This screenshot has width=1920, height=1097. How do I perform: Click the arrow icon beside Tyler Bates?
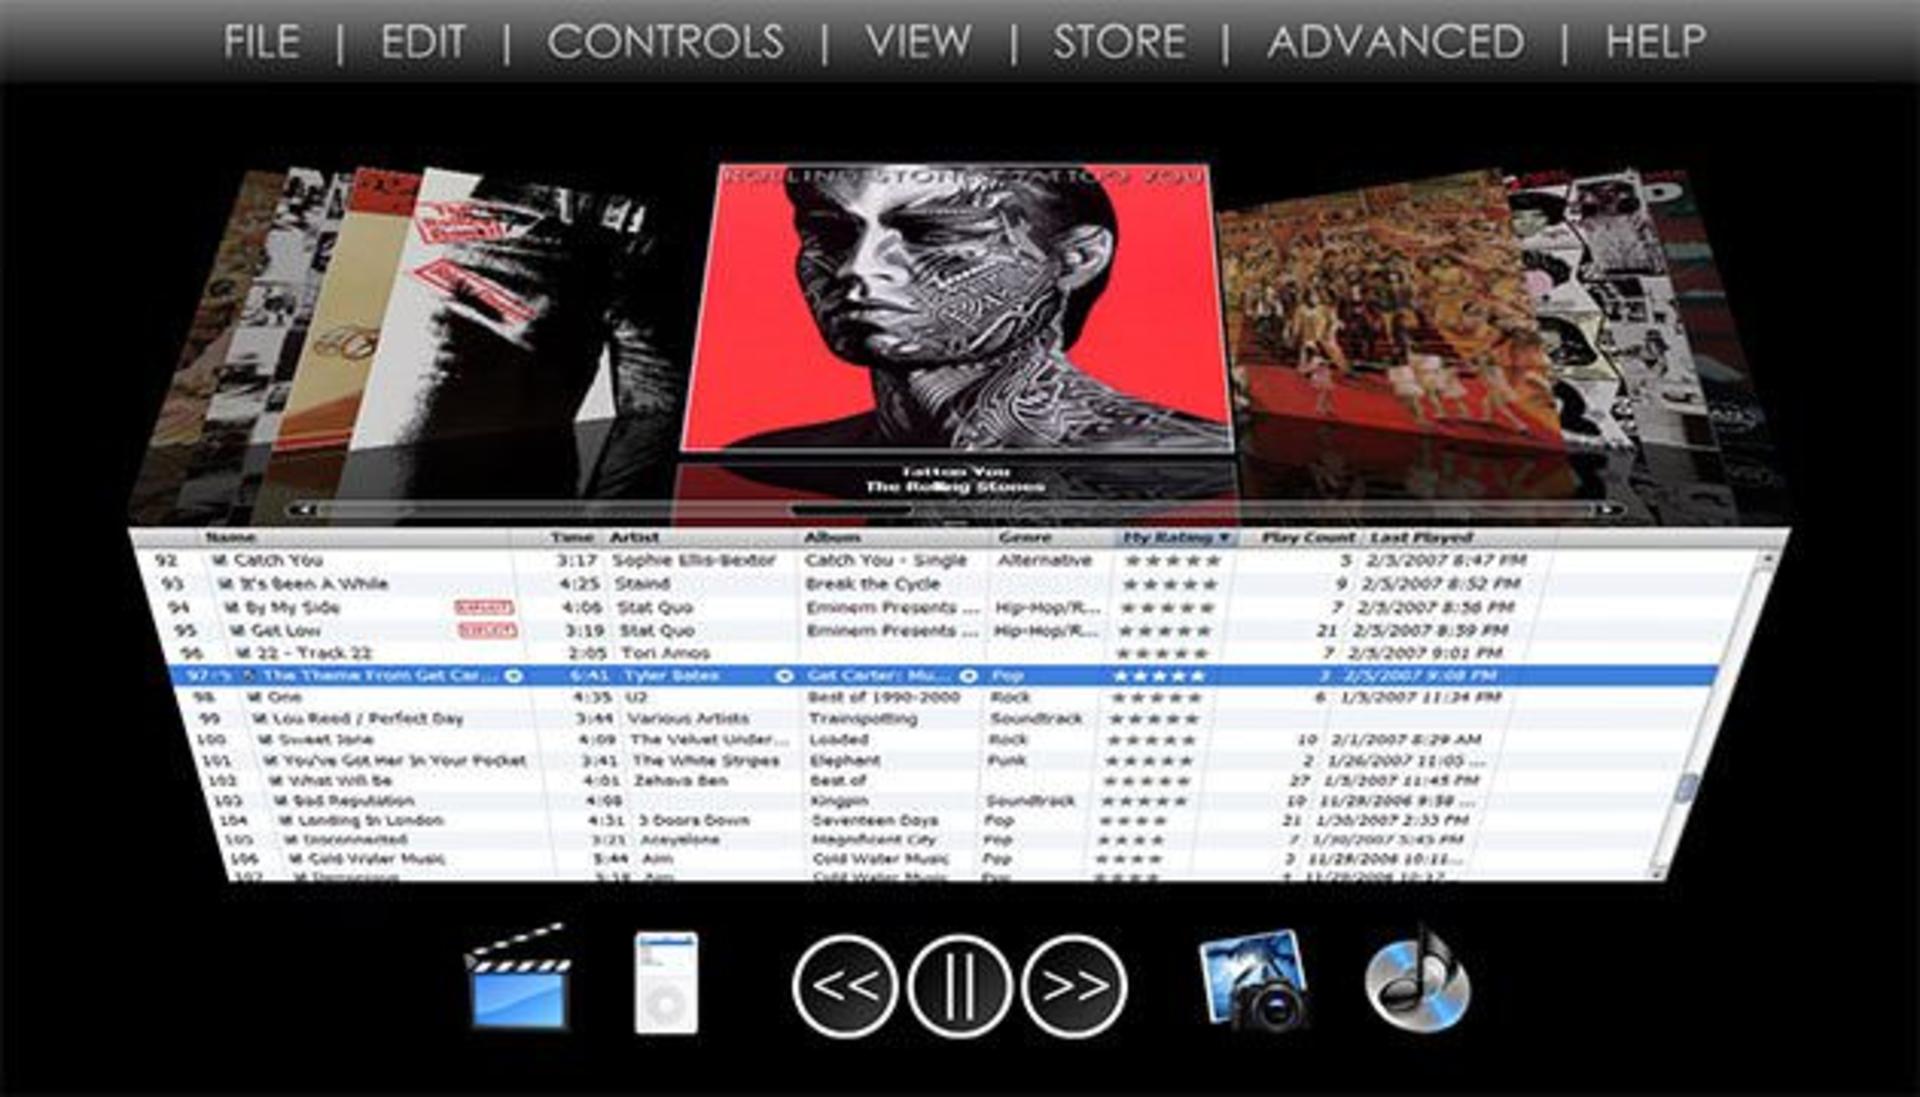(785, 676)
